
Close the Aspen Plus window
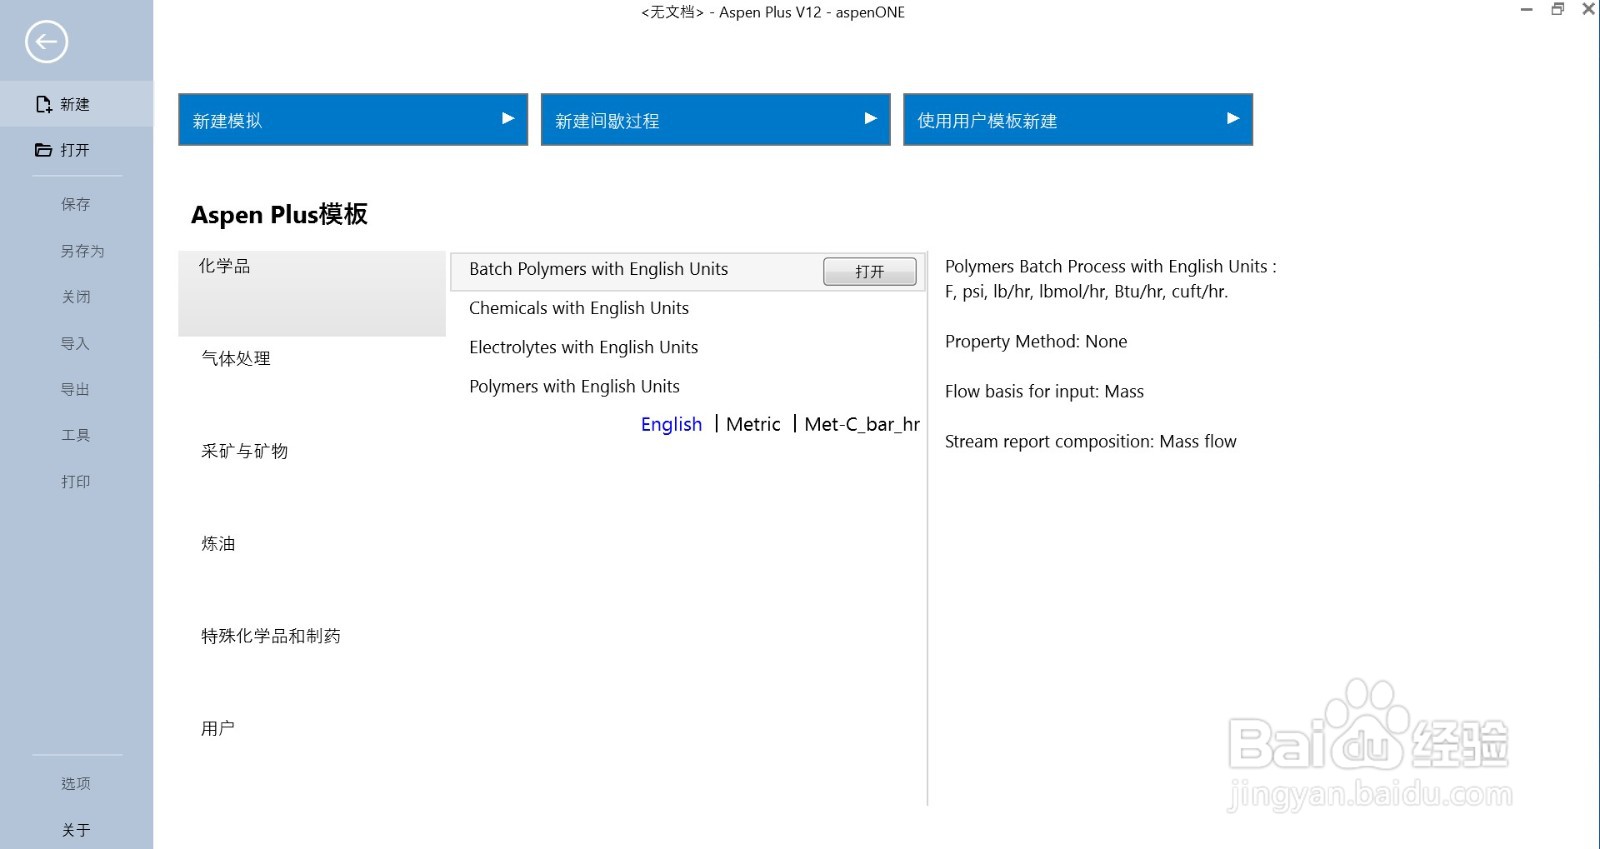click(1588, 10)
